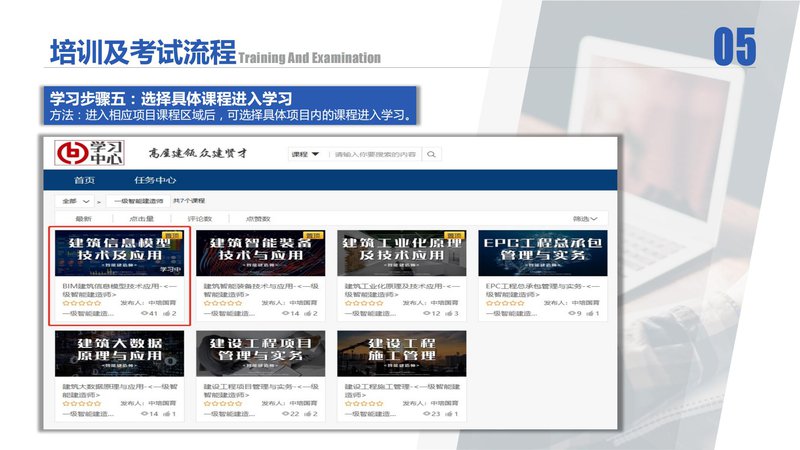
Task: Click like icon on 建设工程施工管理 course
Action: [449, 414]
